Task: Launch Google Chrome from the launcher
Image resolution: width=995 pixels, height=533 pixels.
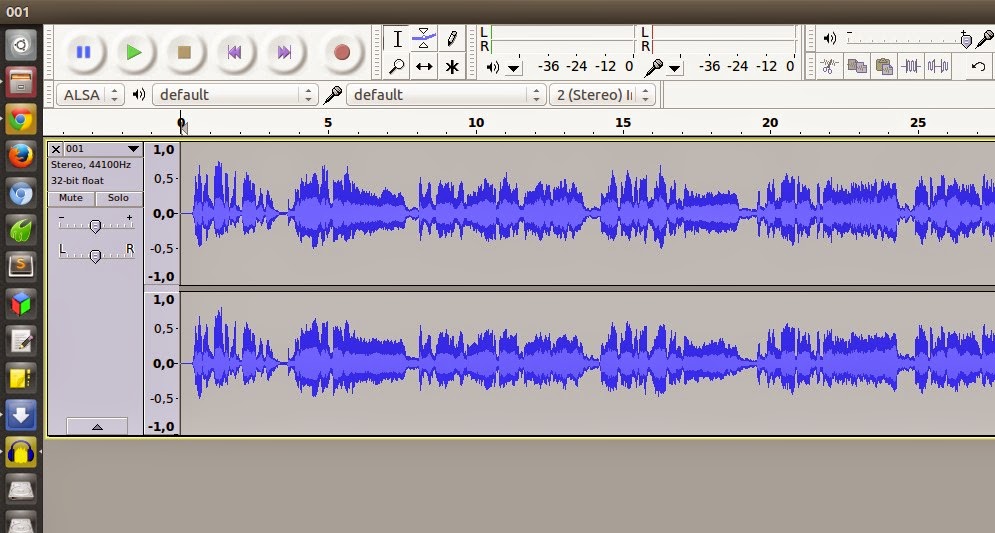Action: [21, 119]
